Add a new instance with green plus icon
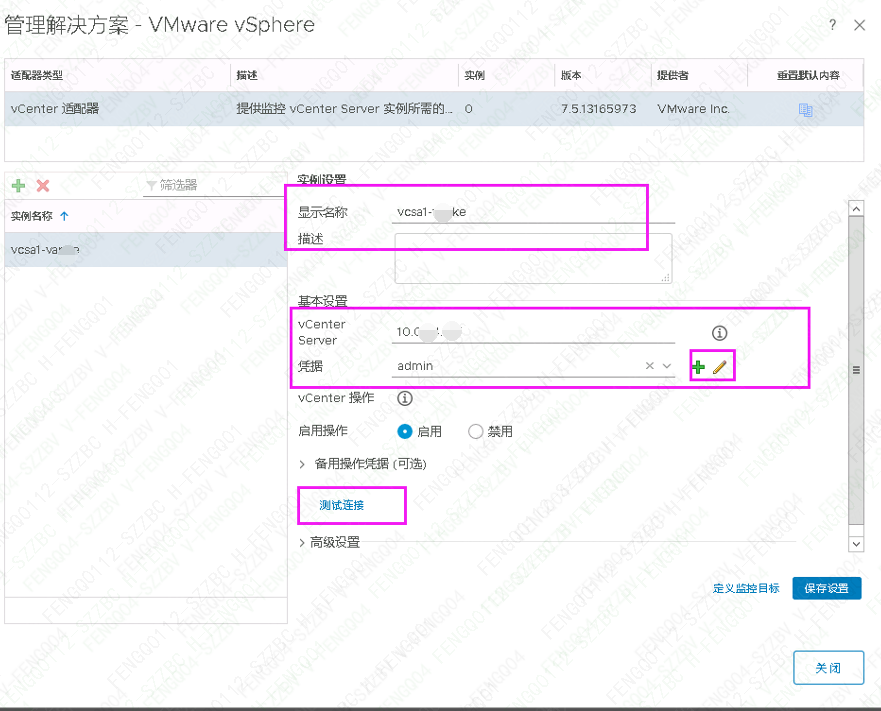The width and height of the screenshot is (881, 711). [x=18, y=186]
